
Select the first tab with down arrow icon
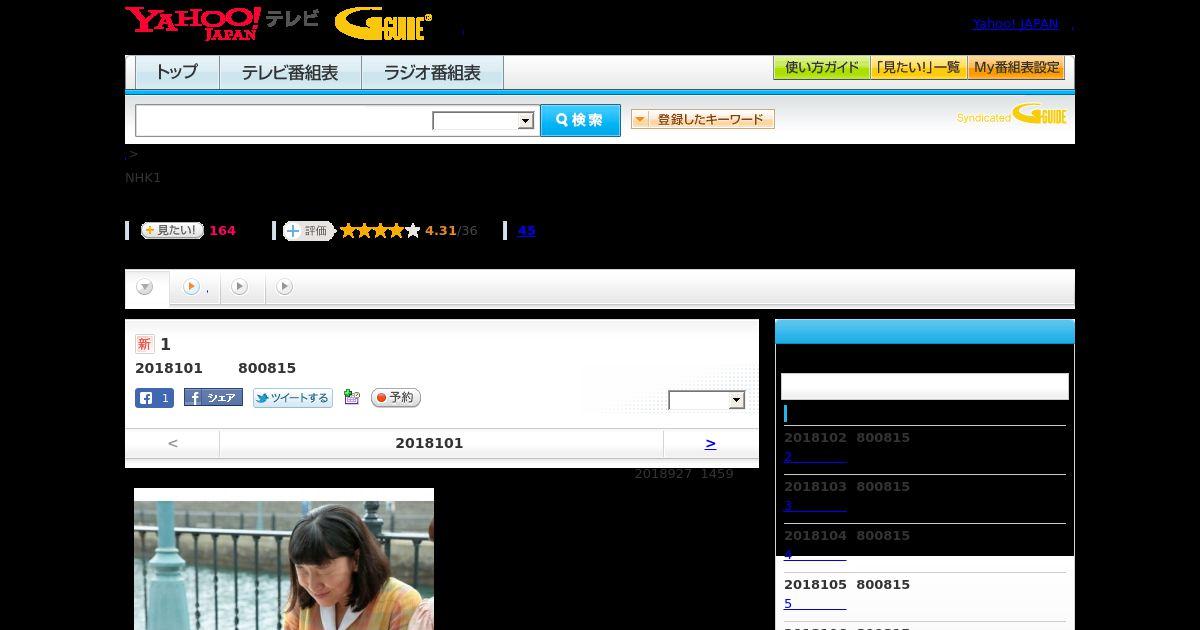[x=146, y=287]
